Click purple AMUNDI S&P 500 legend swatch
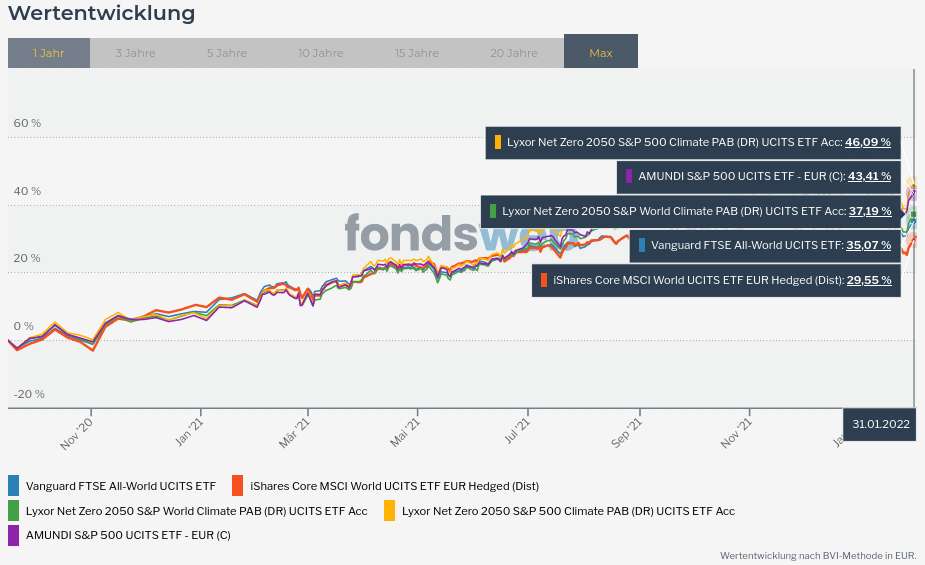Viewport: 925px width, 565px height. coord(14,535)
